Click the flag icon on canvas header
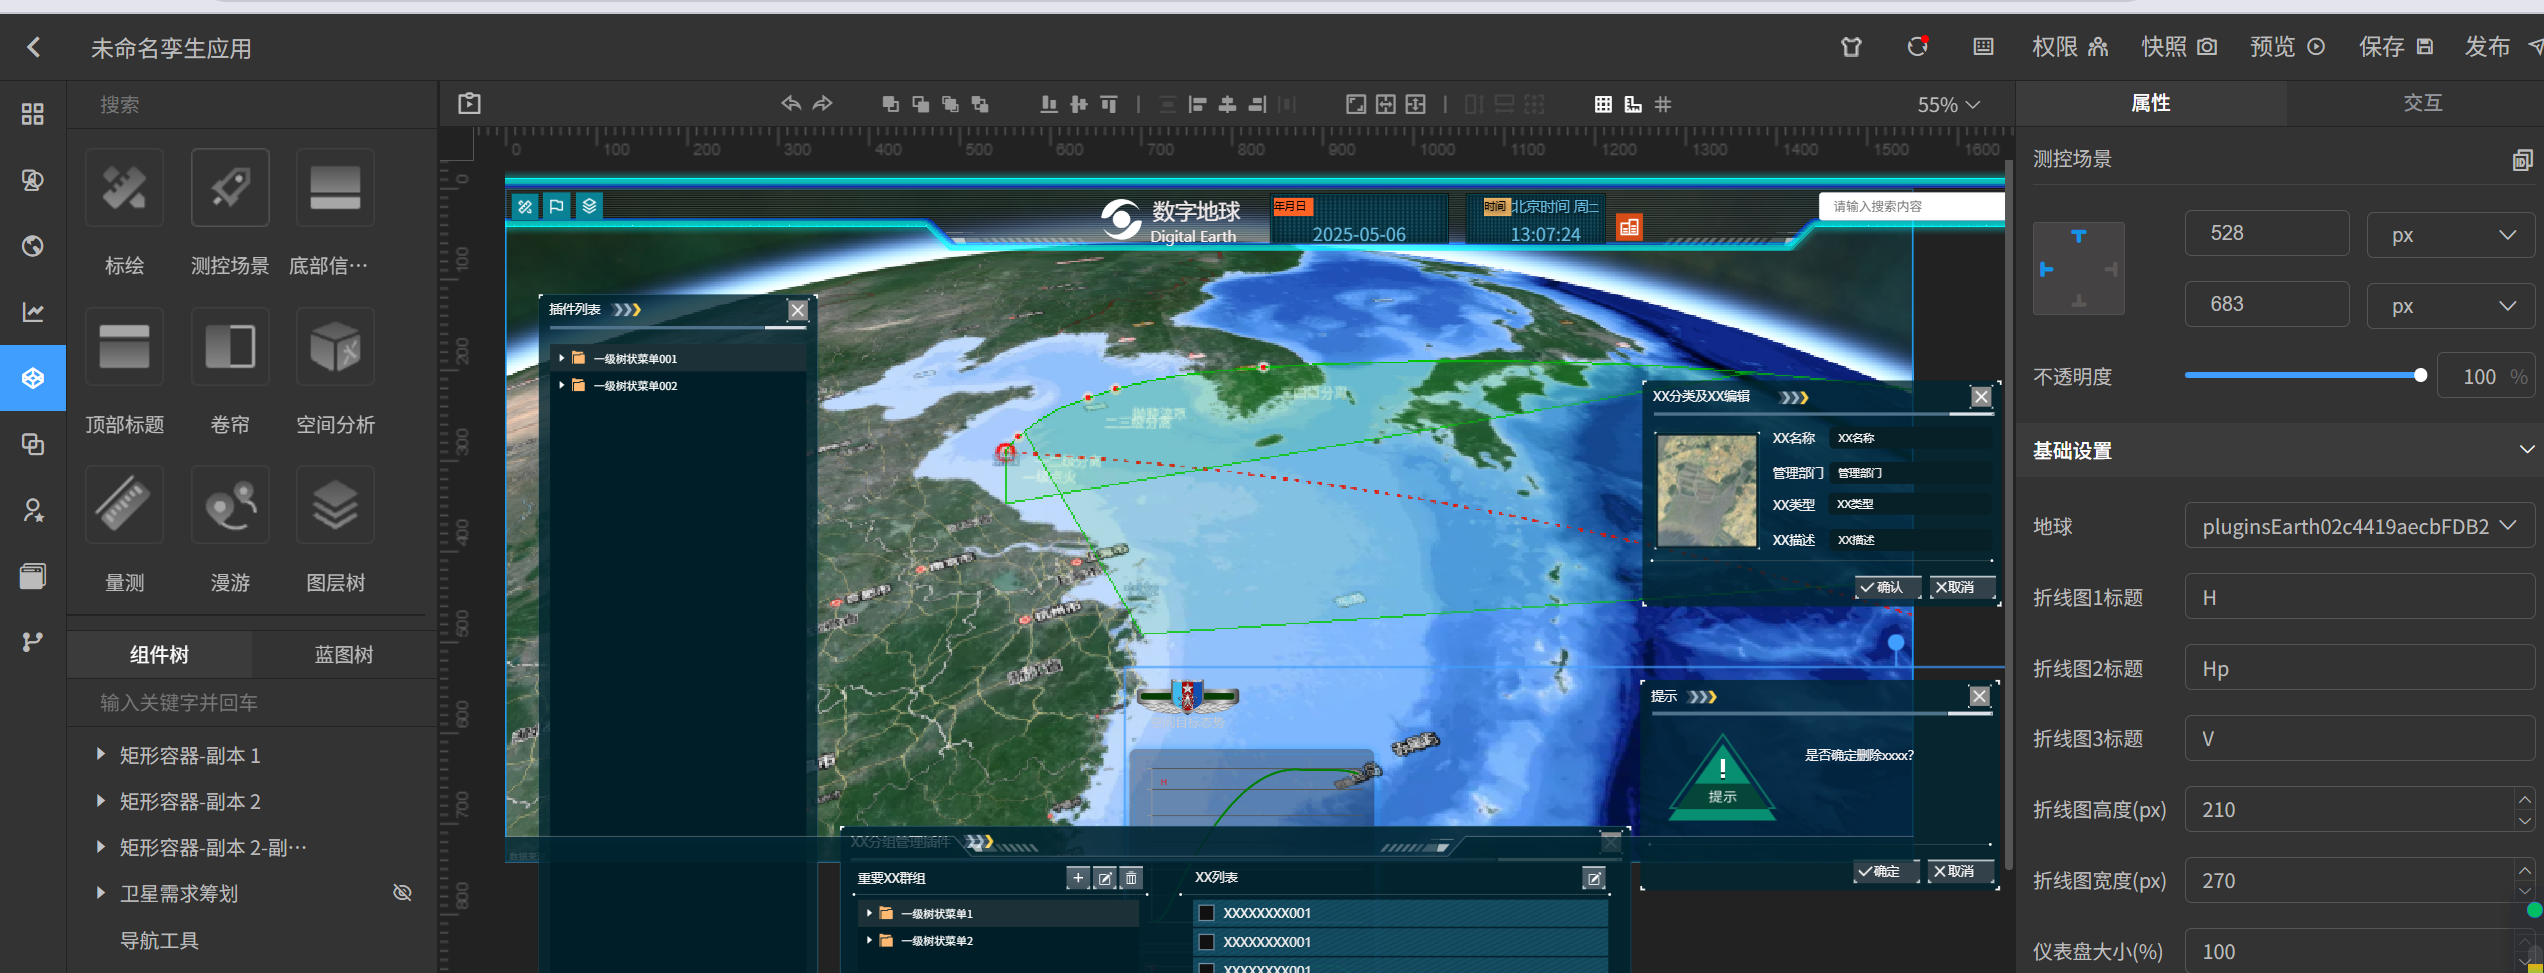 [x=557, y=206]
